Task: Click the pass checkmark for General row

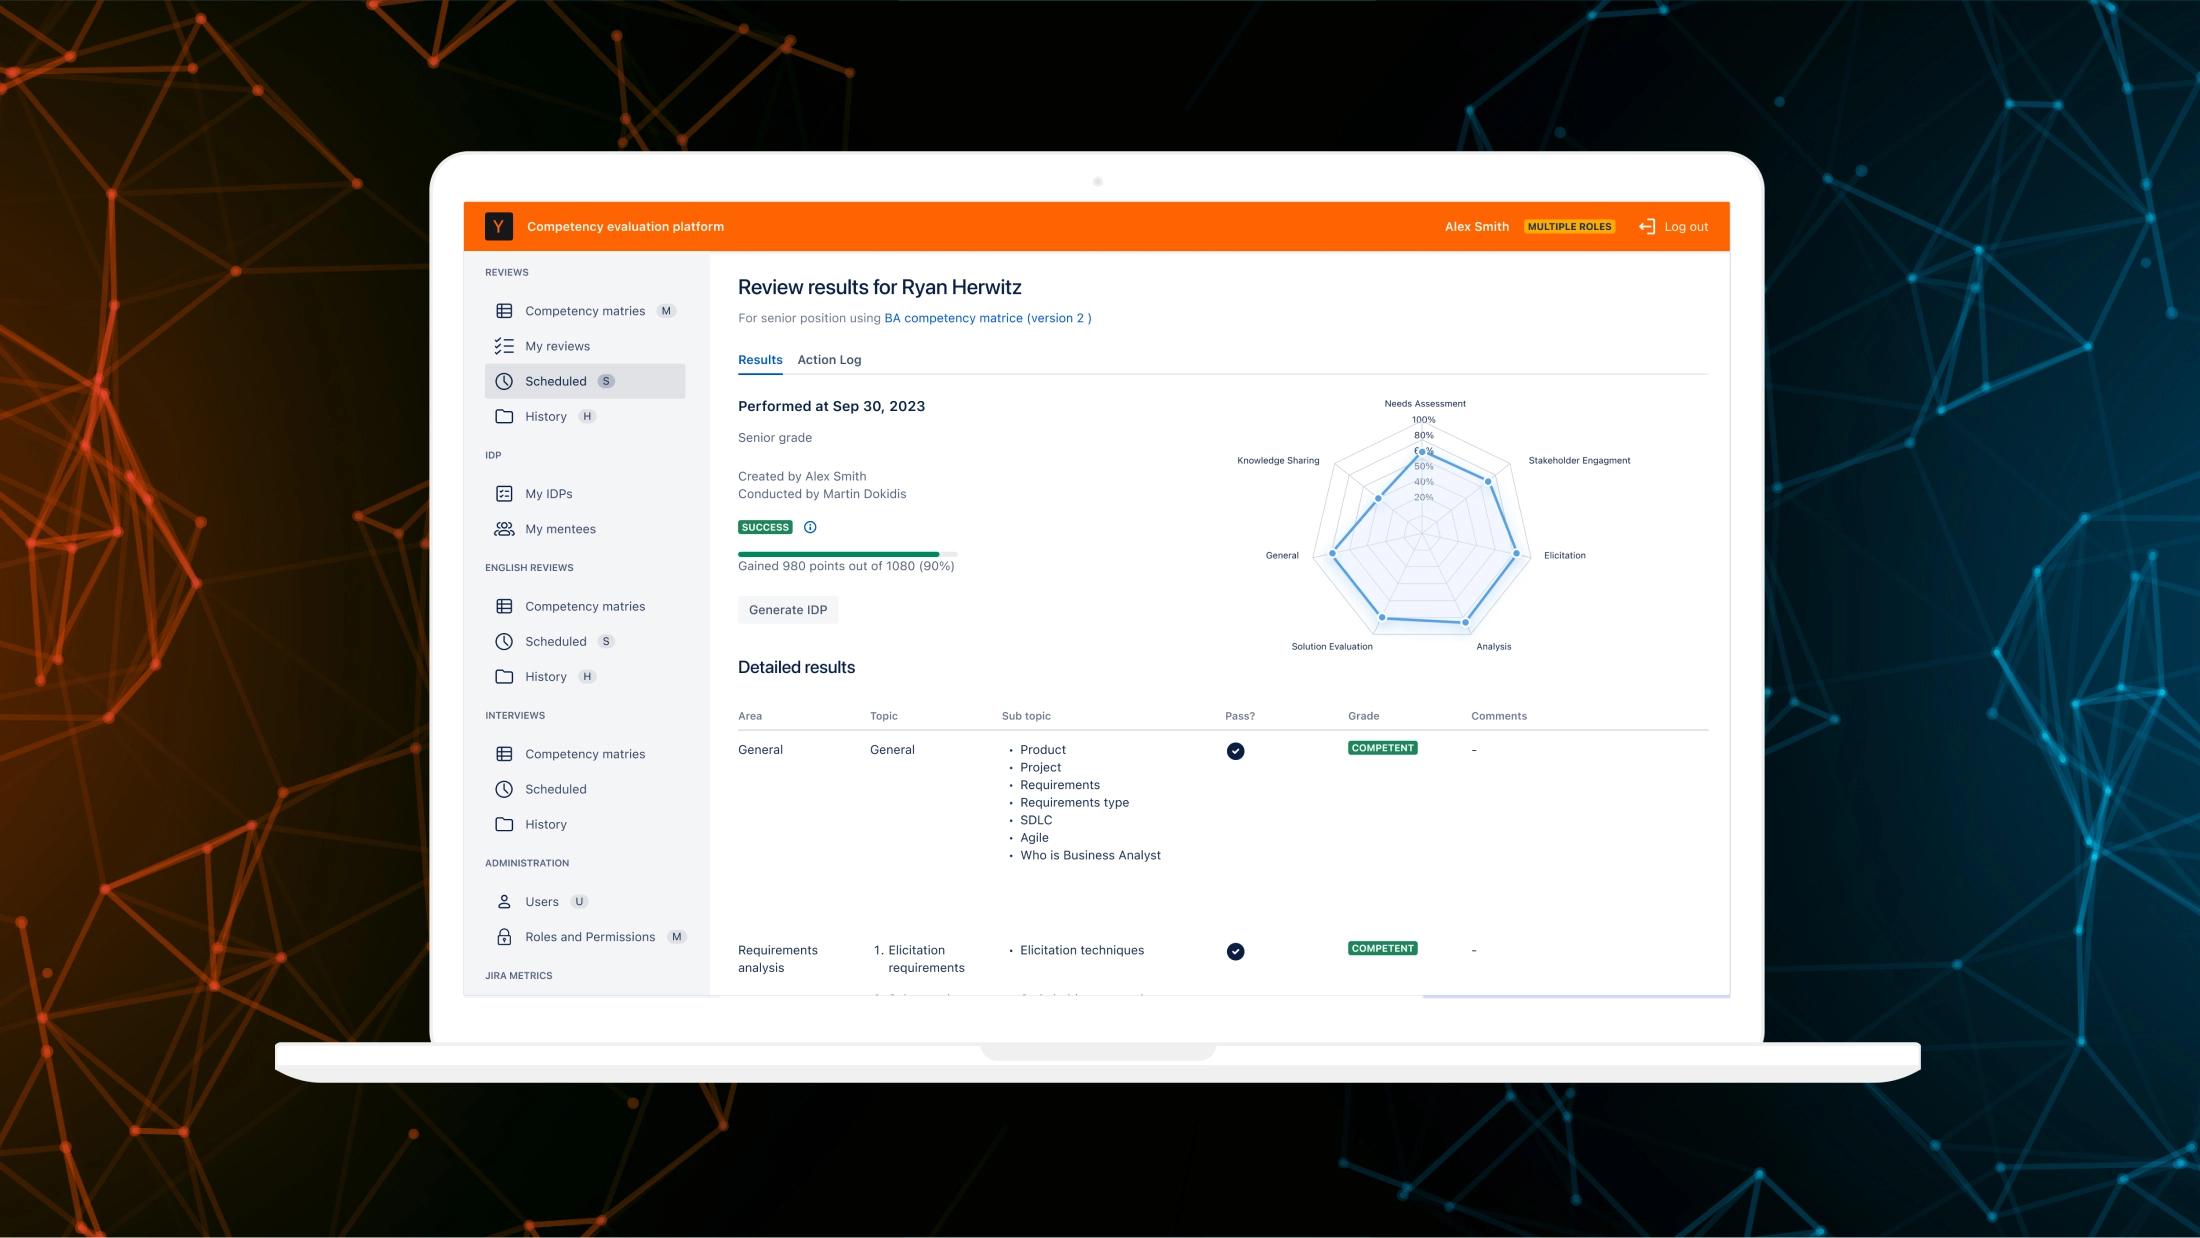Action: pyautogui.click(x=1235, y=751)
